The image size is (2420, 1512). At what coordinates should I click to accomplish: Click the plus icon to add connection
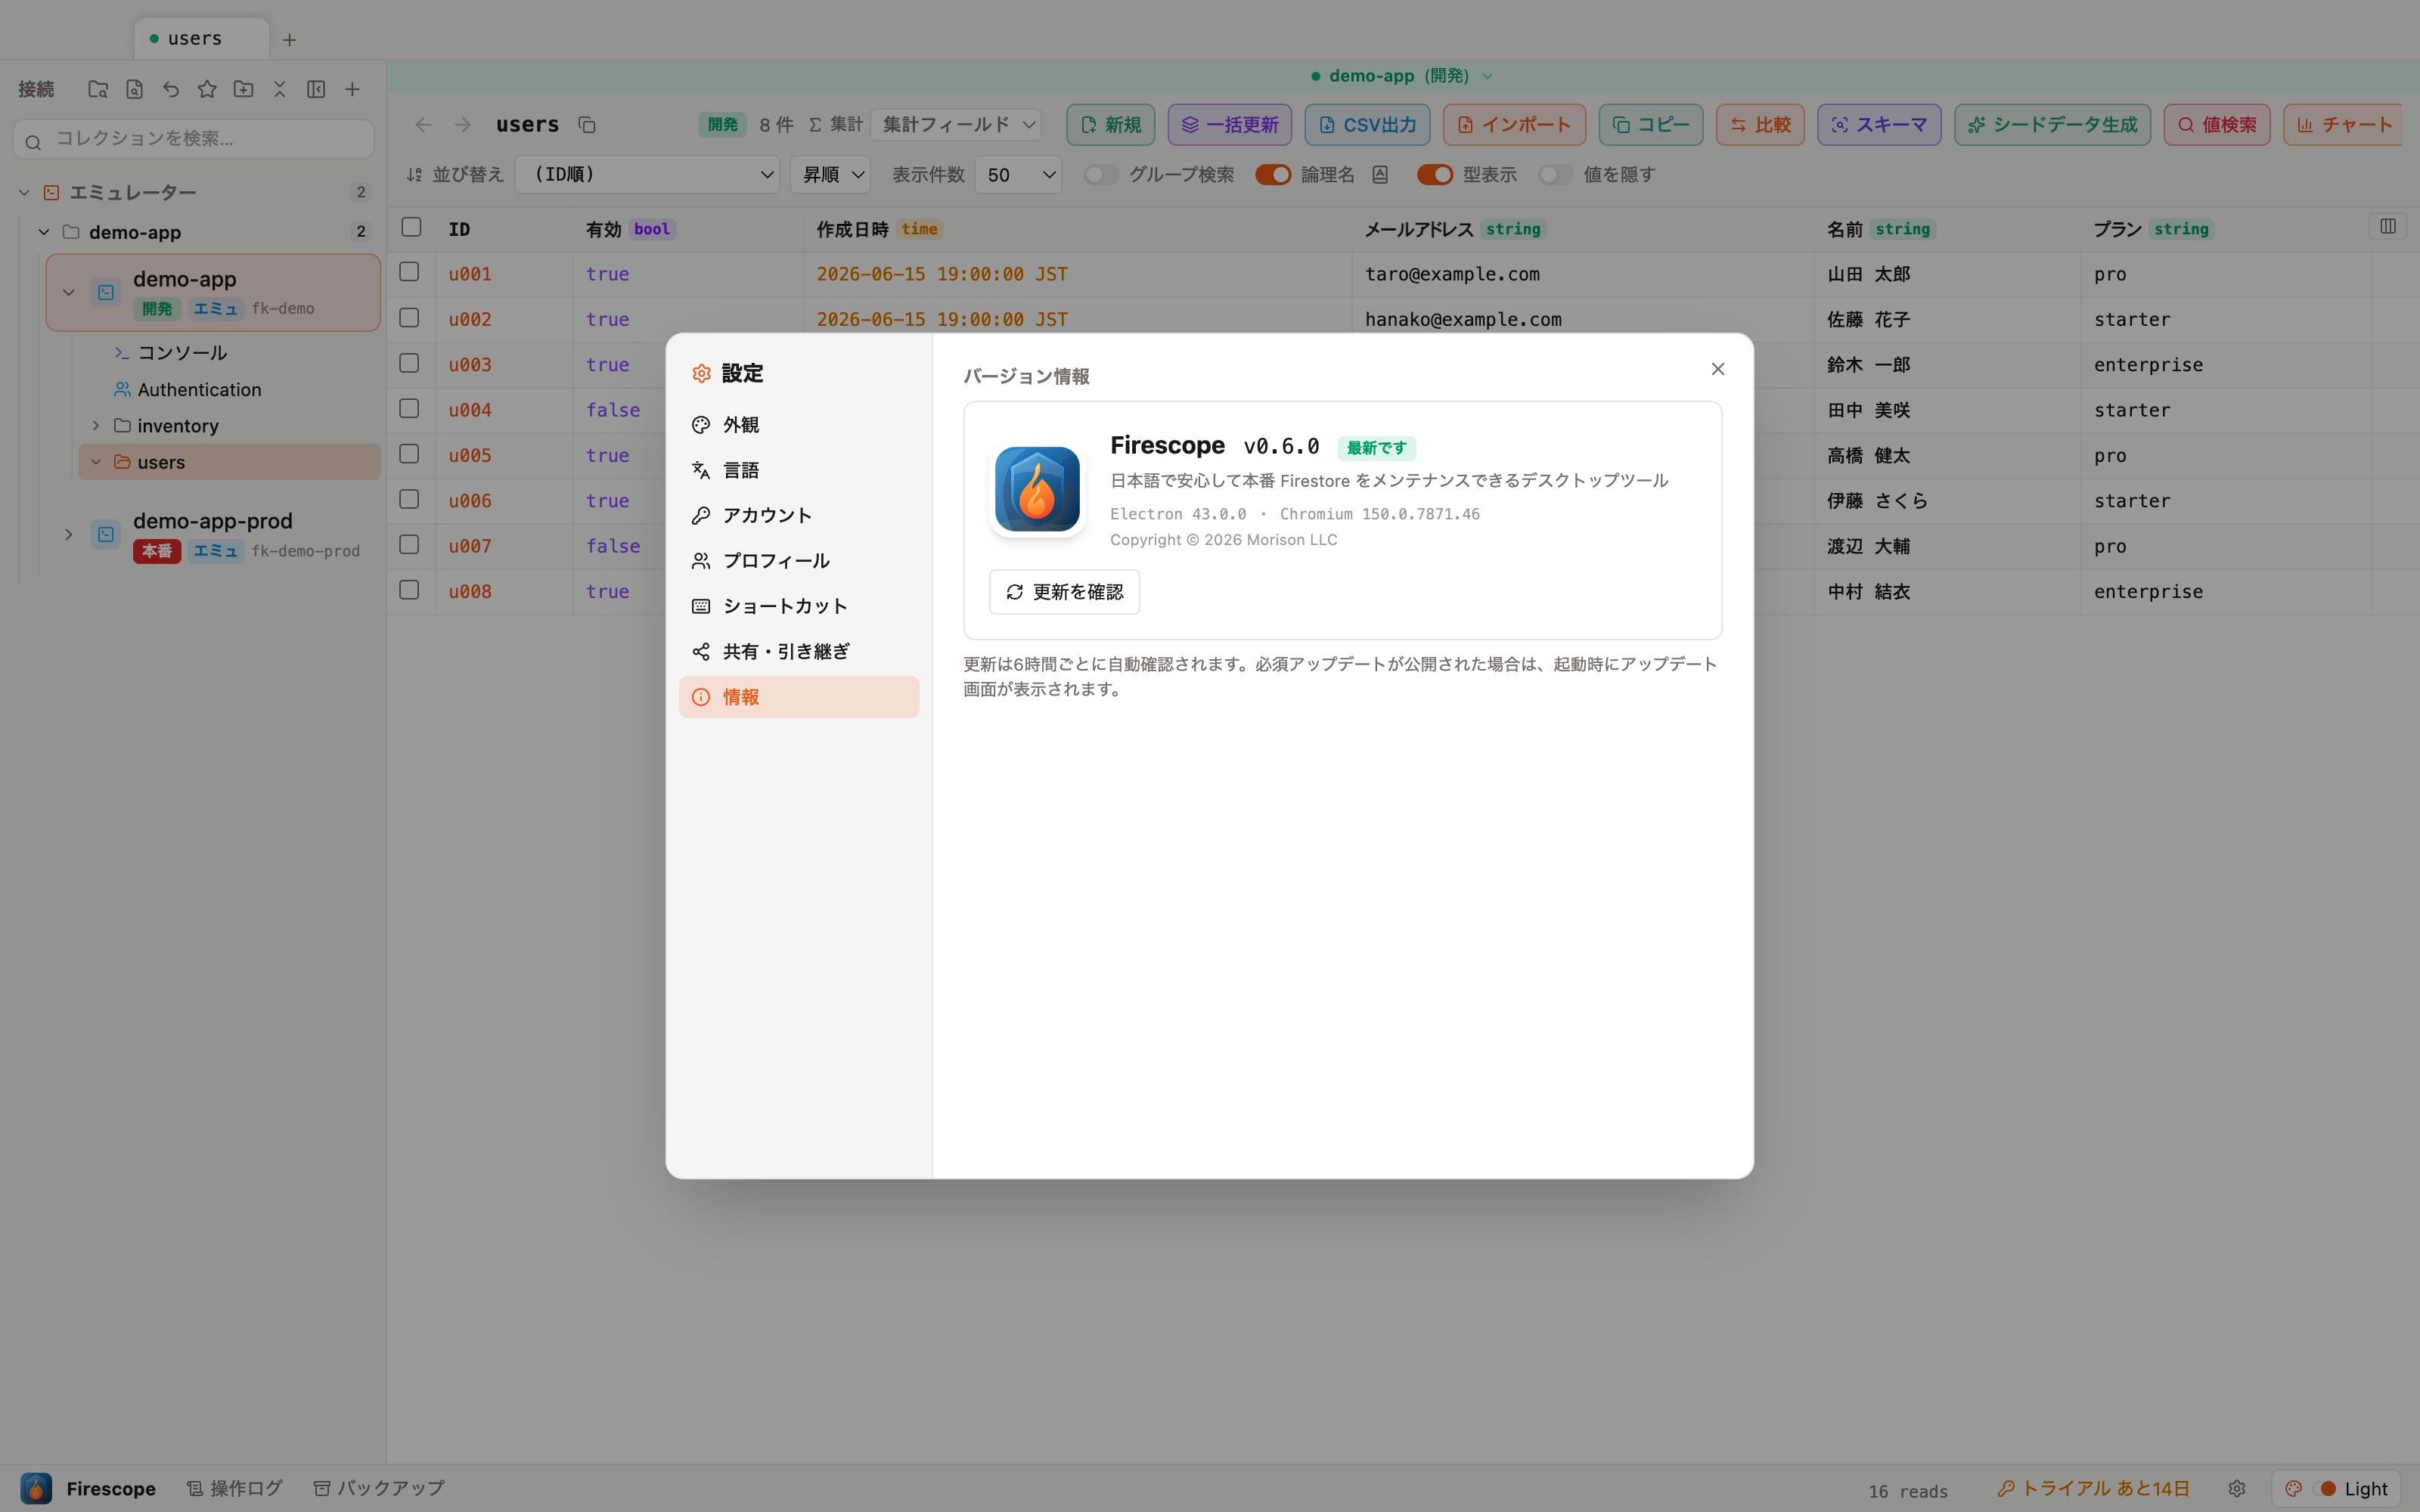click(x=352, y=89)
